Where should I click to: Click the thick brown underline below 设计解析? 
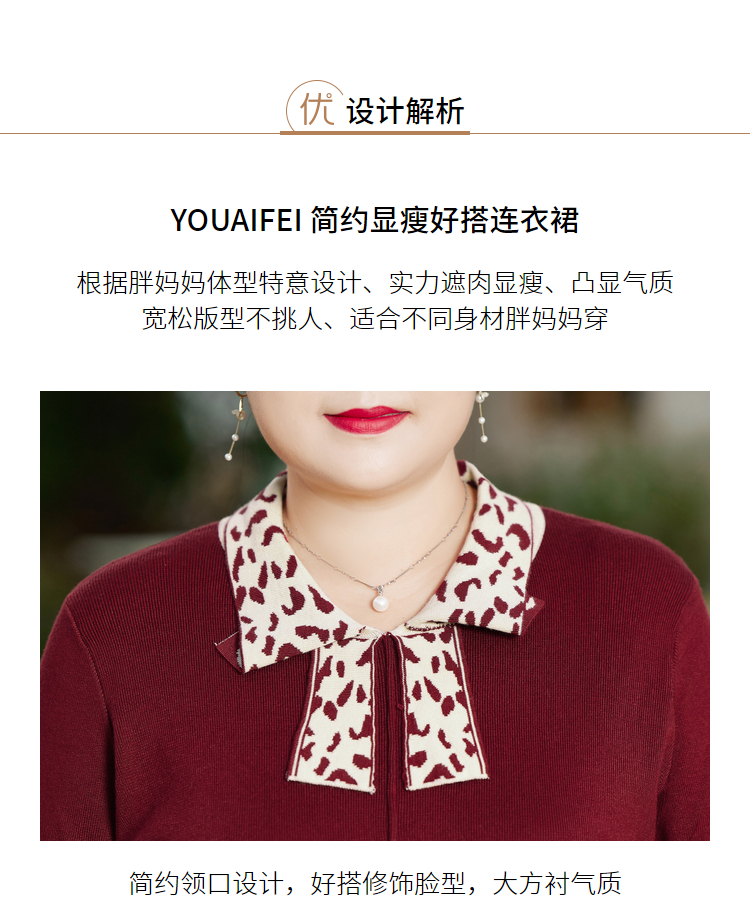click(374, 133)
